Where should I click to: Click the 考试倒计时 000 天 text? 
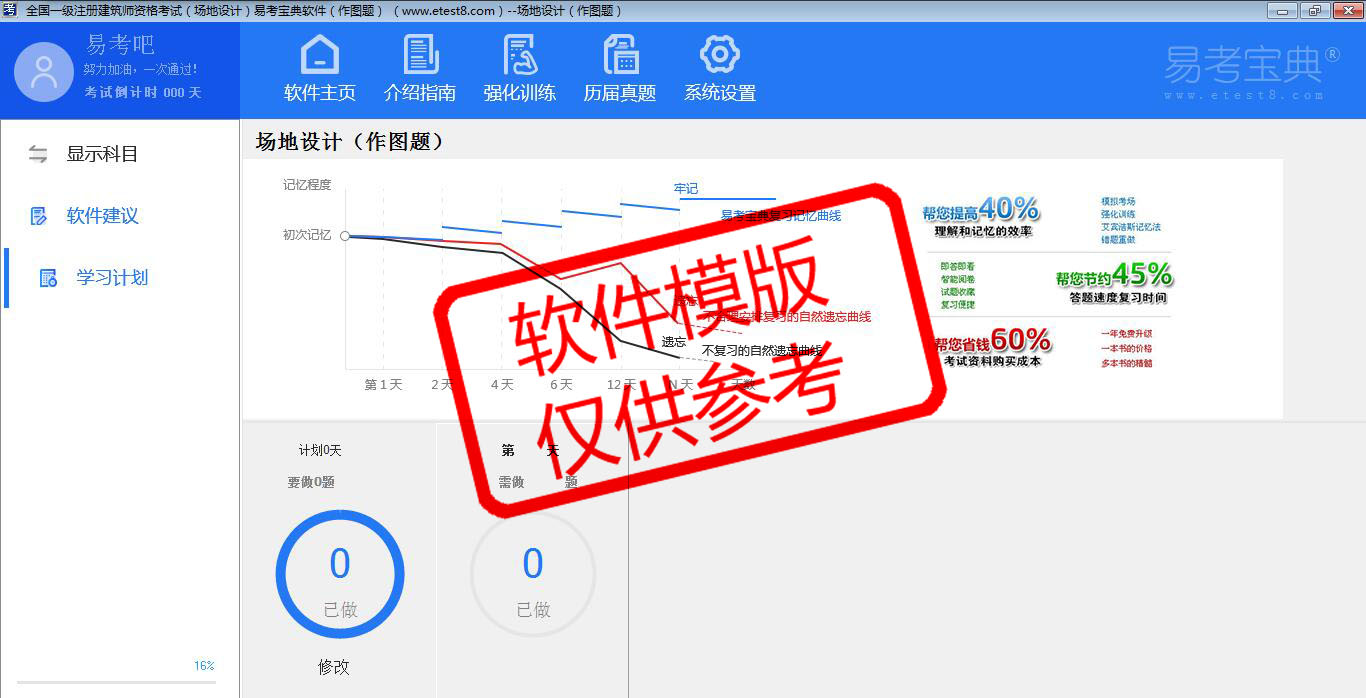[x=143, y=92]
